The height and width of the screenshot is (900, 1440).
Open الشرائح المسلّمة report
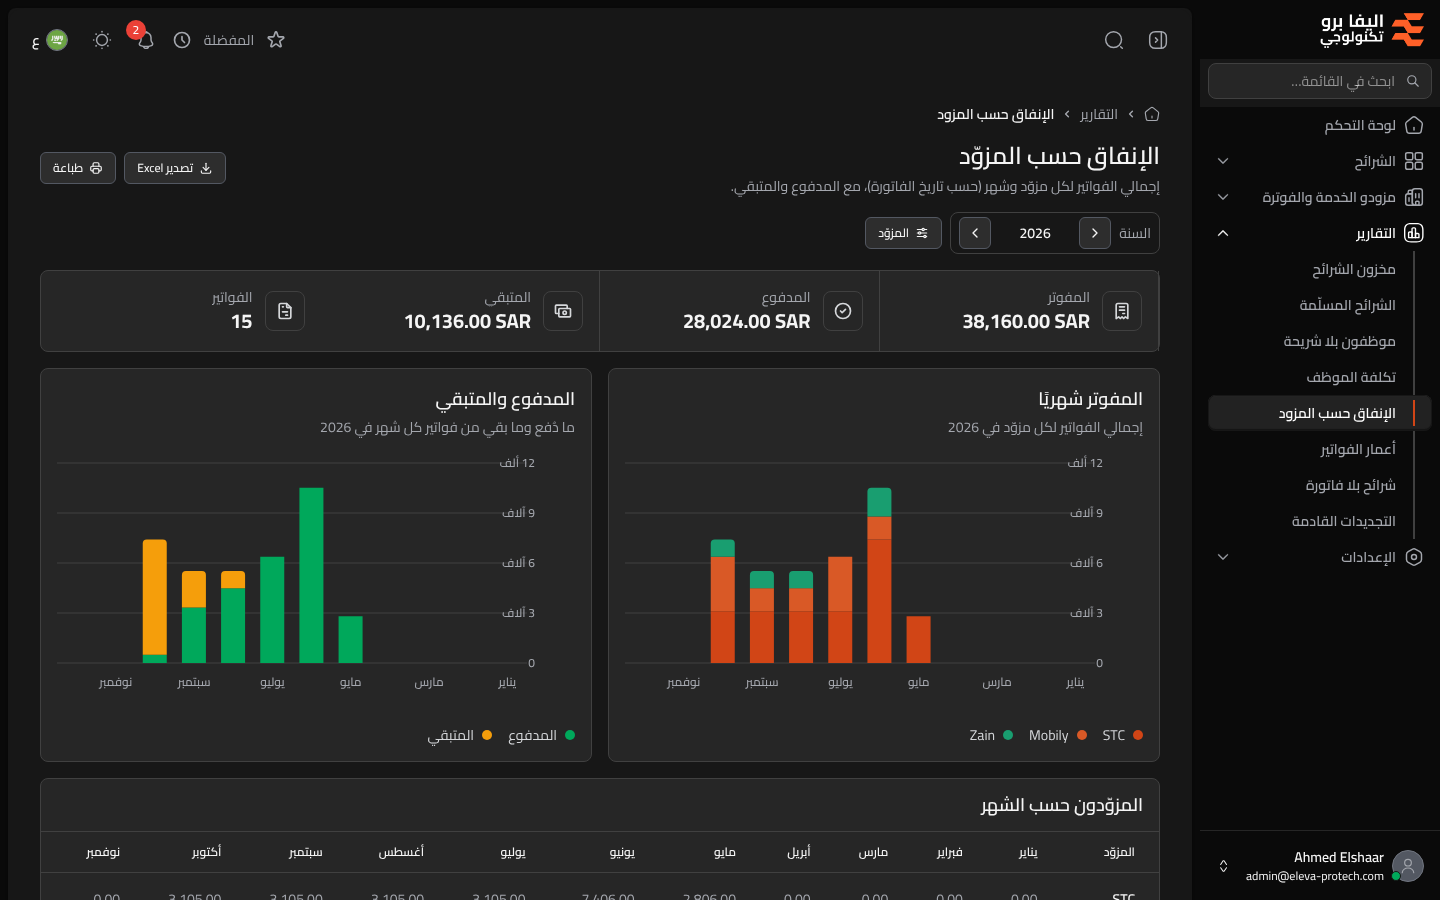[1348, 305]
